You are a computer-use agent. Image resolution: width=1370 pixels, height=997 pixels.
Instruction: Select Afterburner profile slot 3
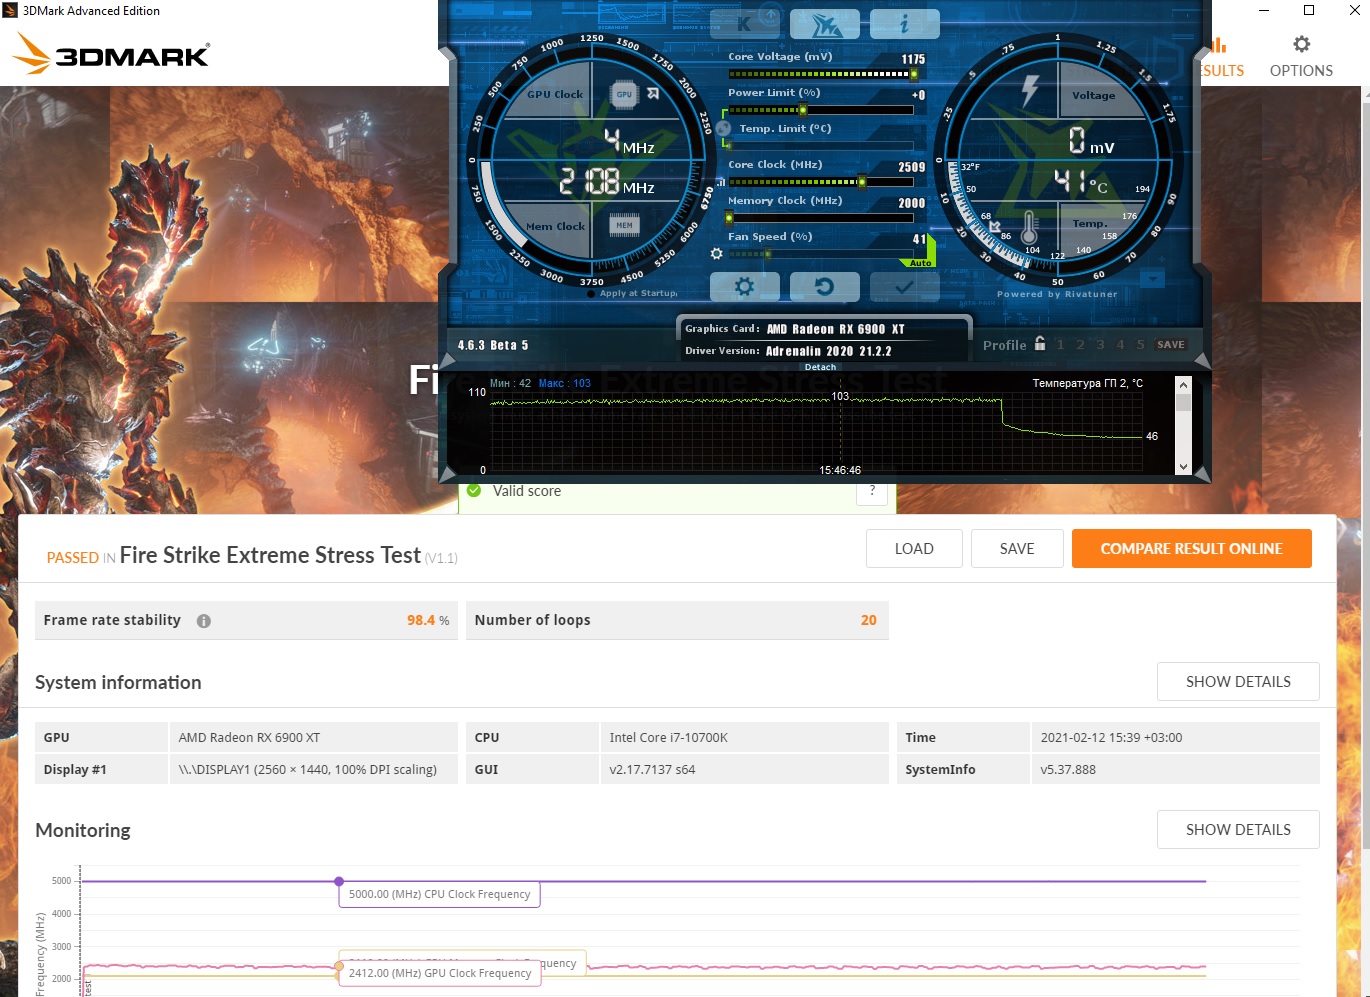(x=1100, y=344)
